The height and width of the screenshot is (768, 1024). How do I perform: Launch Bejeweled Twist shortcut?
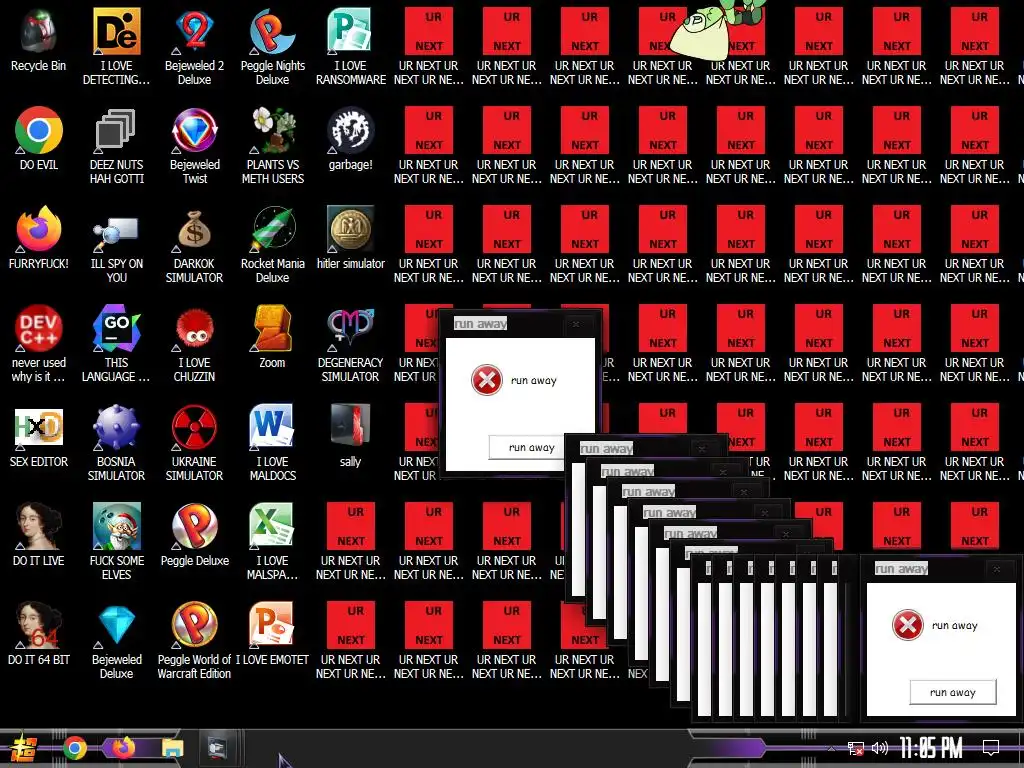pyautogui.click(x=195, y=131)
